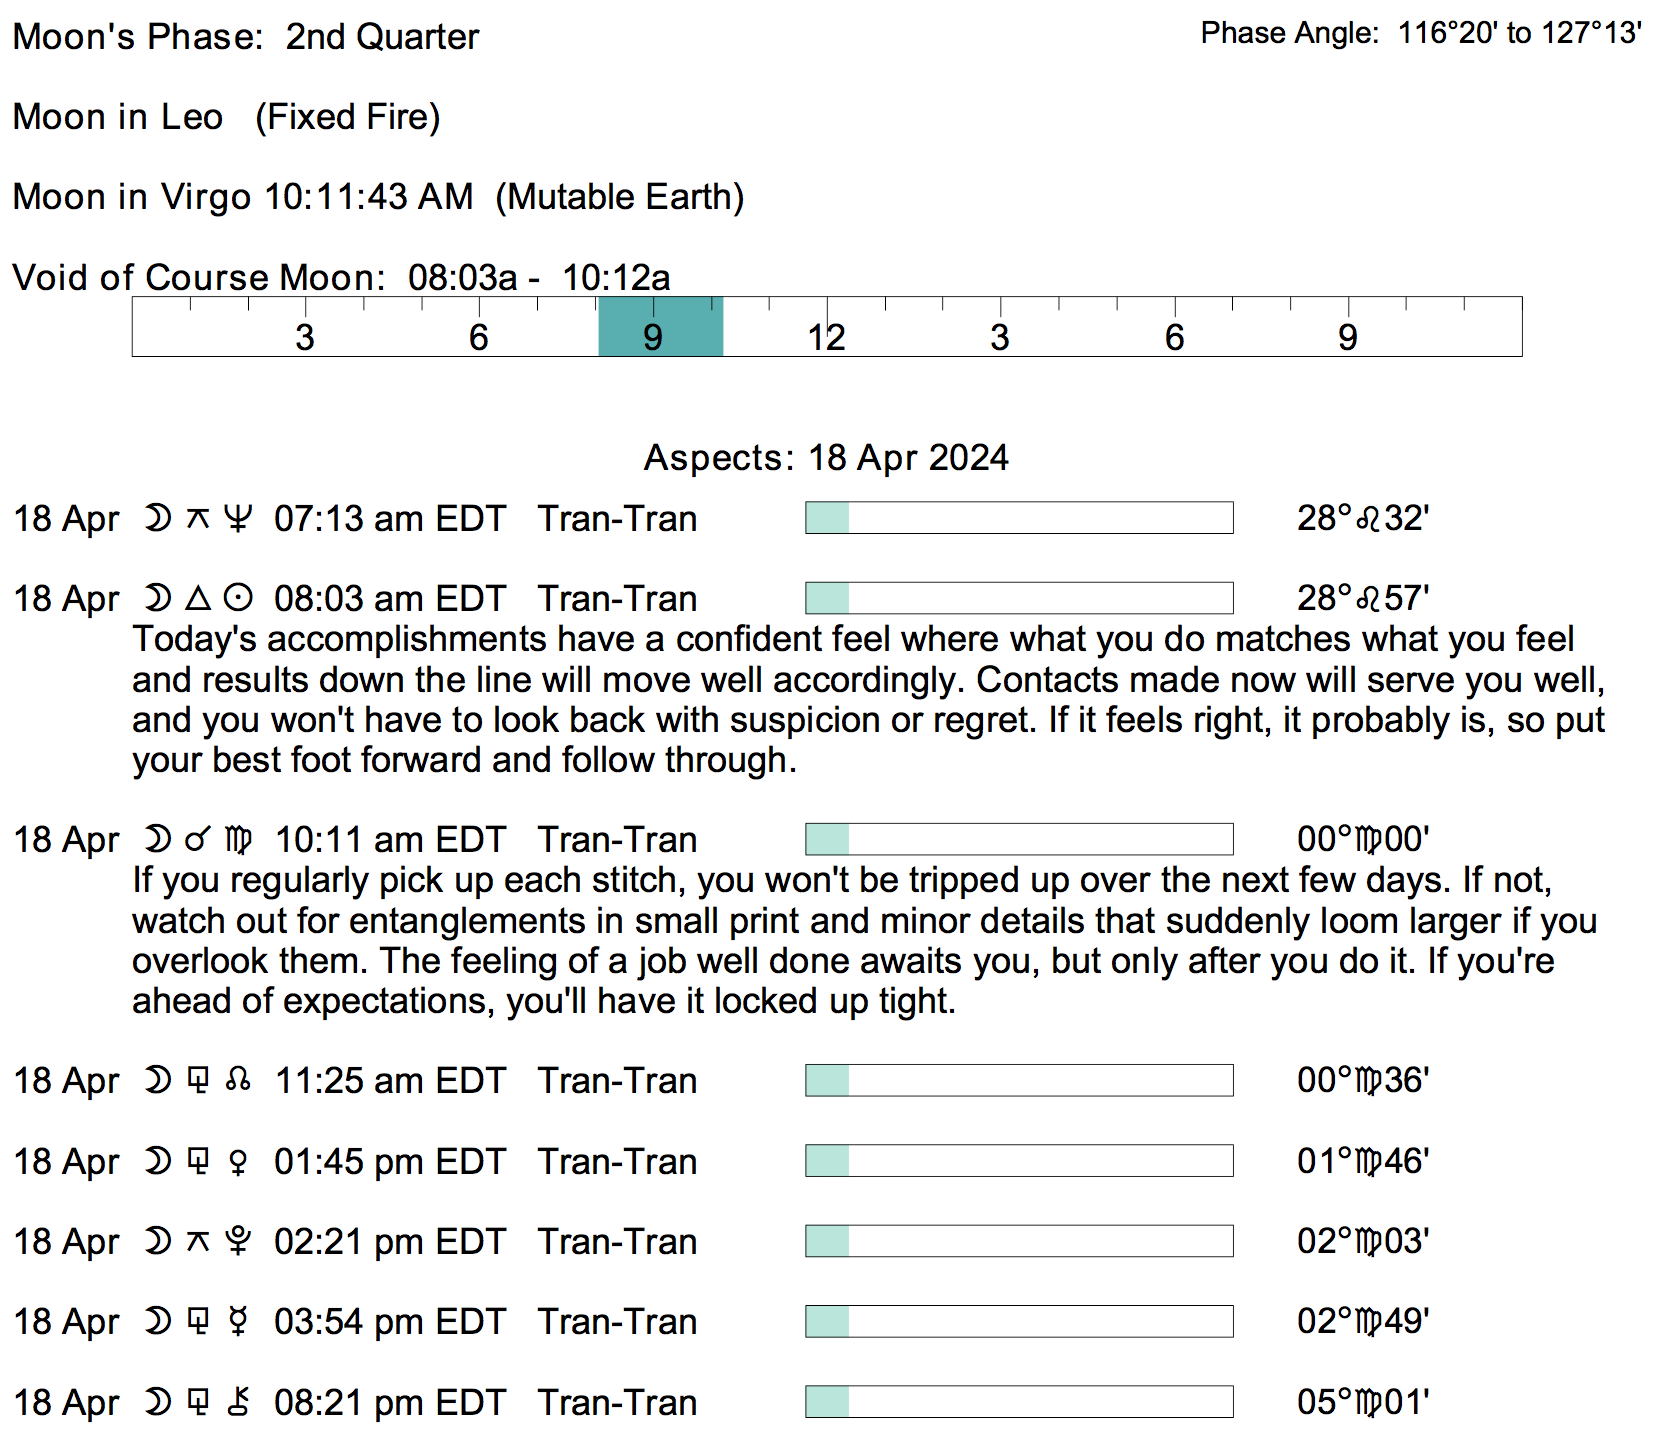Screen dimensions: 1668x1448
Task: Click the "Void of Course Moon" label
Action: [198, 277]
